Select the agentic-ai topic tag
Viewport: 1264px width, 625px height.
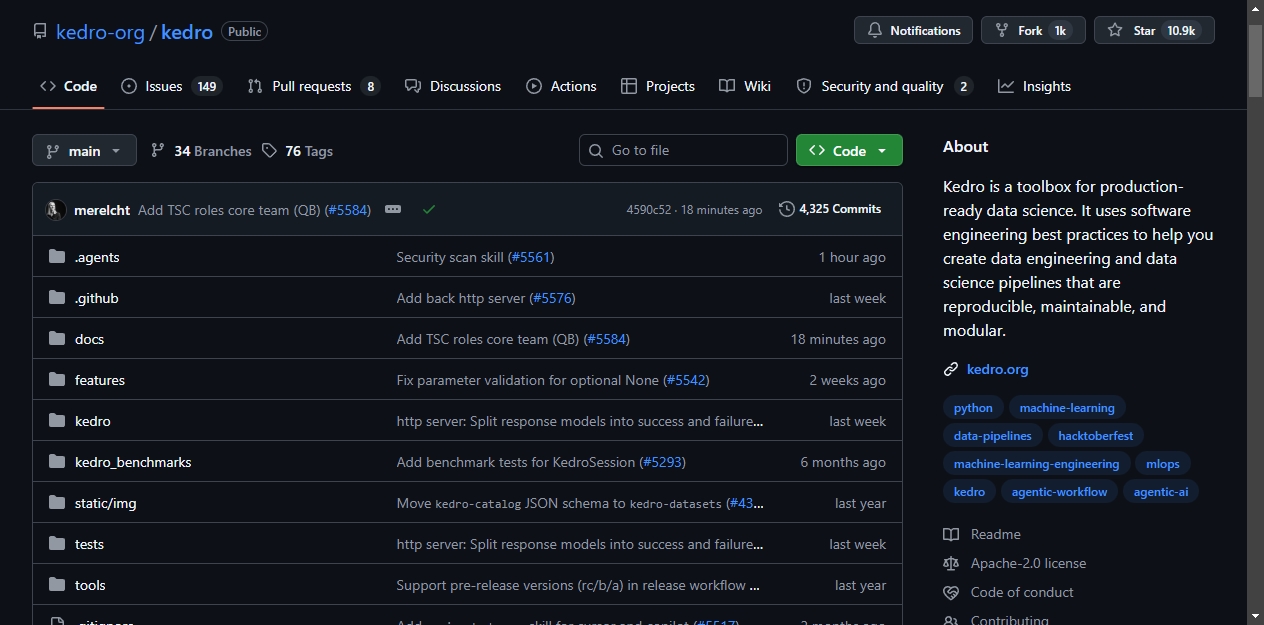tap(1161, 491)
